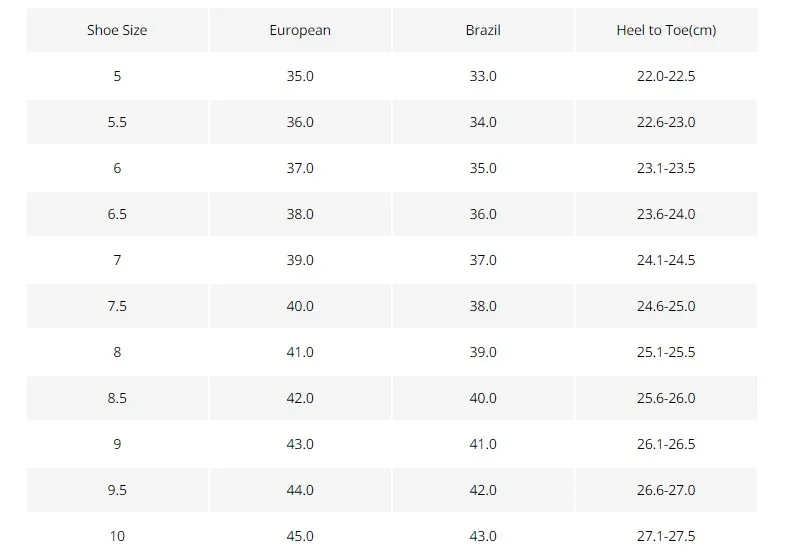
Task: Click European size 45.0 cell
Action: [x=300, y=536]
